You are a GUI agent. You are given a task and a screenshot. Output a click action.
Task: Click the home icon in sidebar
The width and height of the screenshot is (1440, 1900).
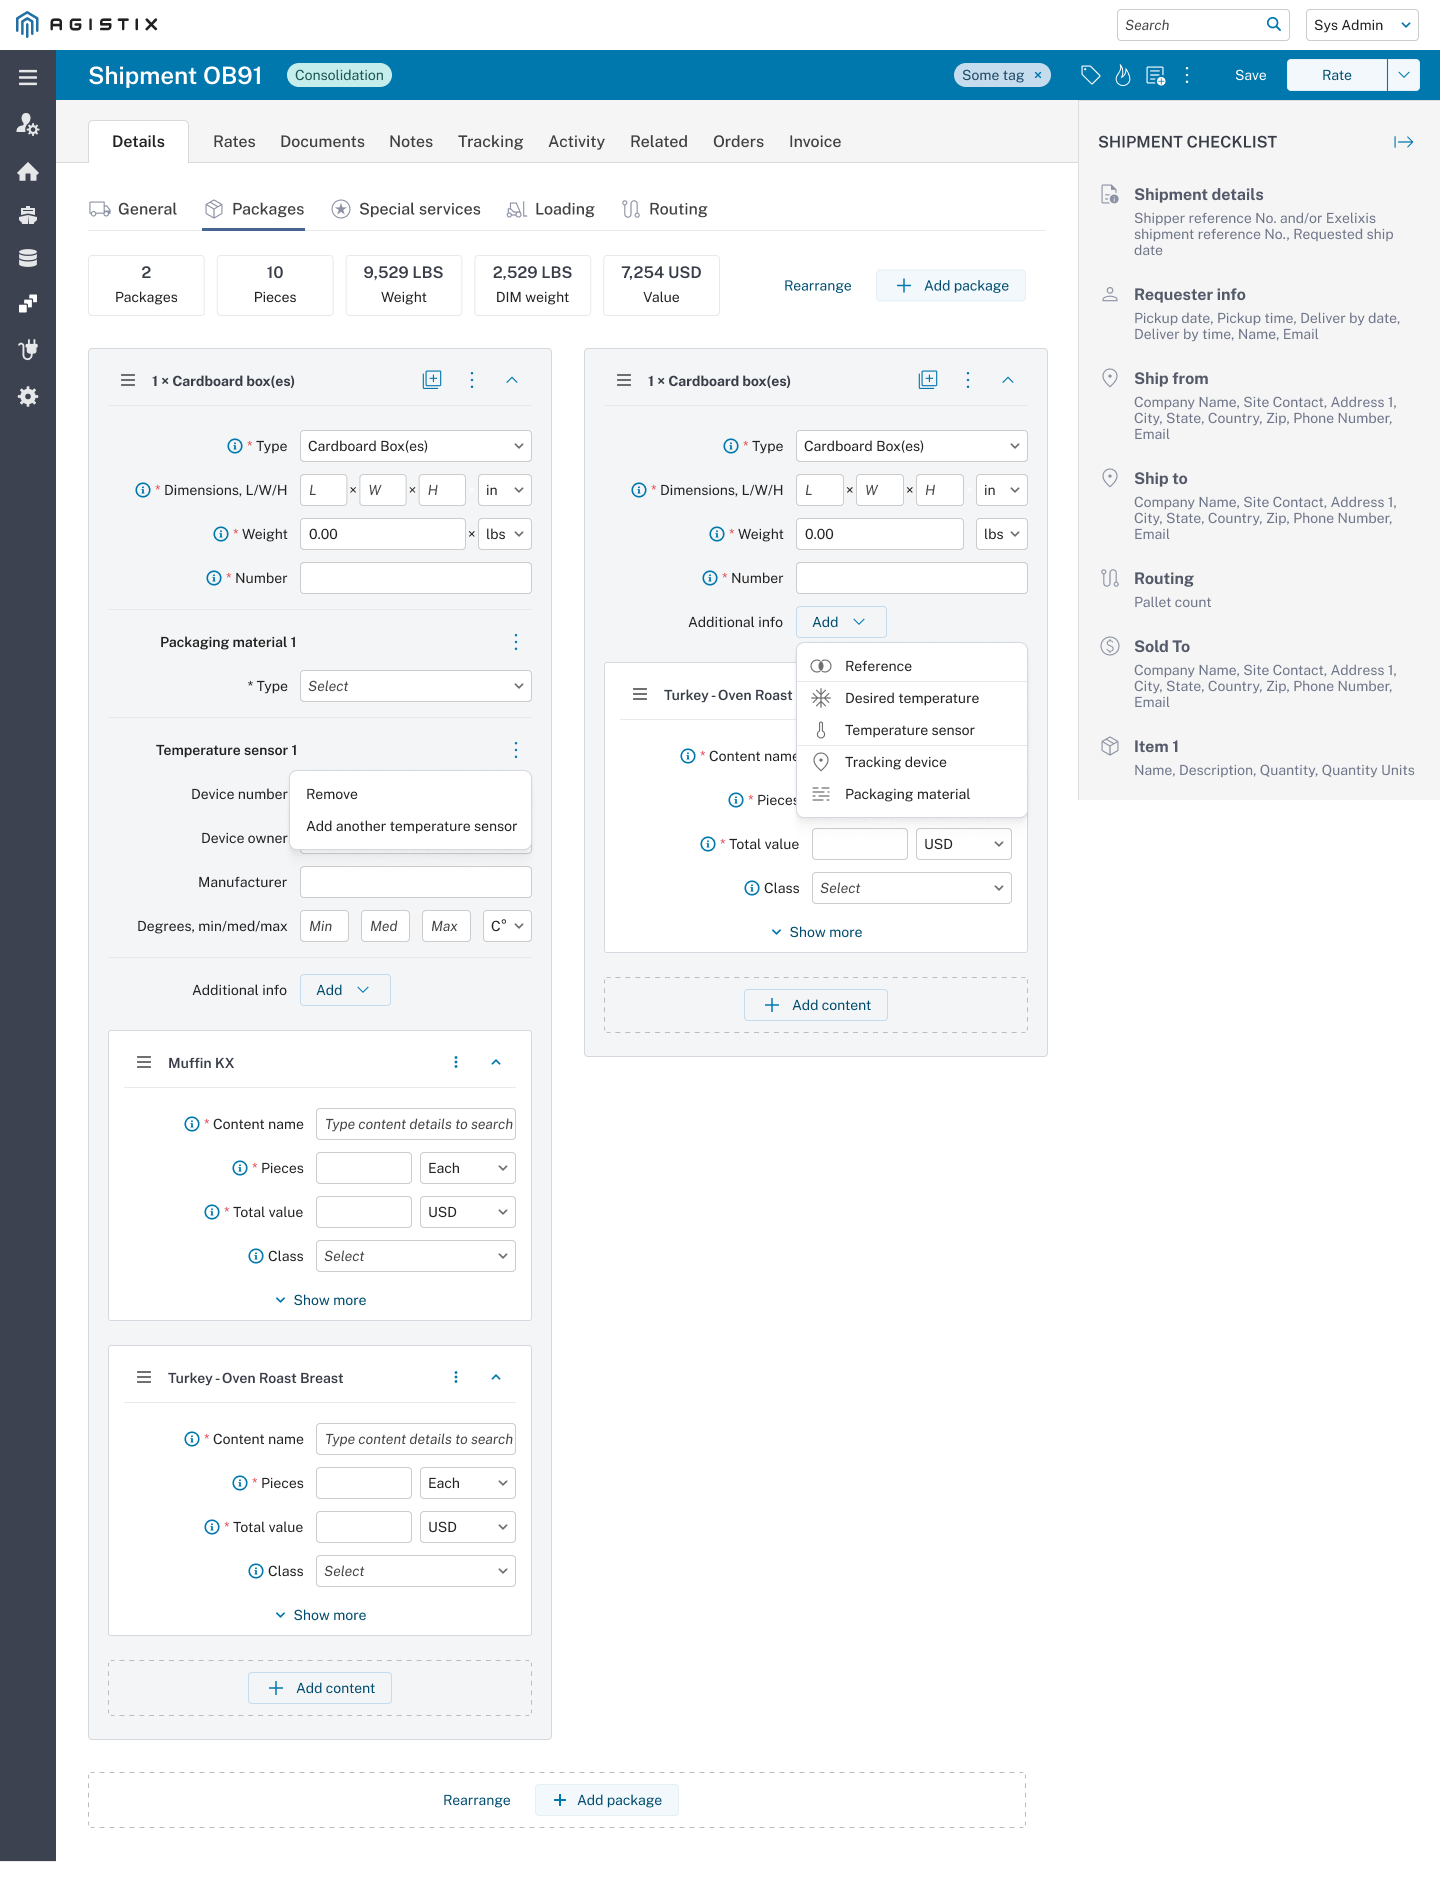(28, 172)
